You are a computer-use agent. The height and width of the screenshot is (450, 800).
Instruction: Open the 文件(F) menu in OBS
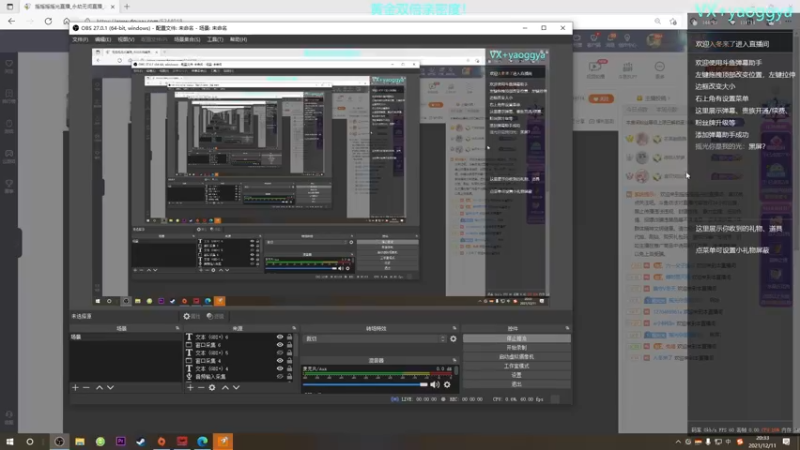coord(80,39)
